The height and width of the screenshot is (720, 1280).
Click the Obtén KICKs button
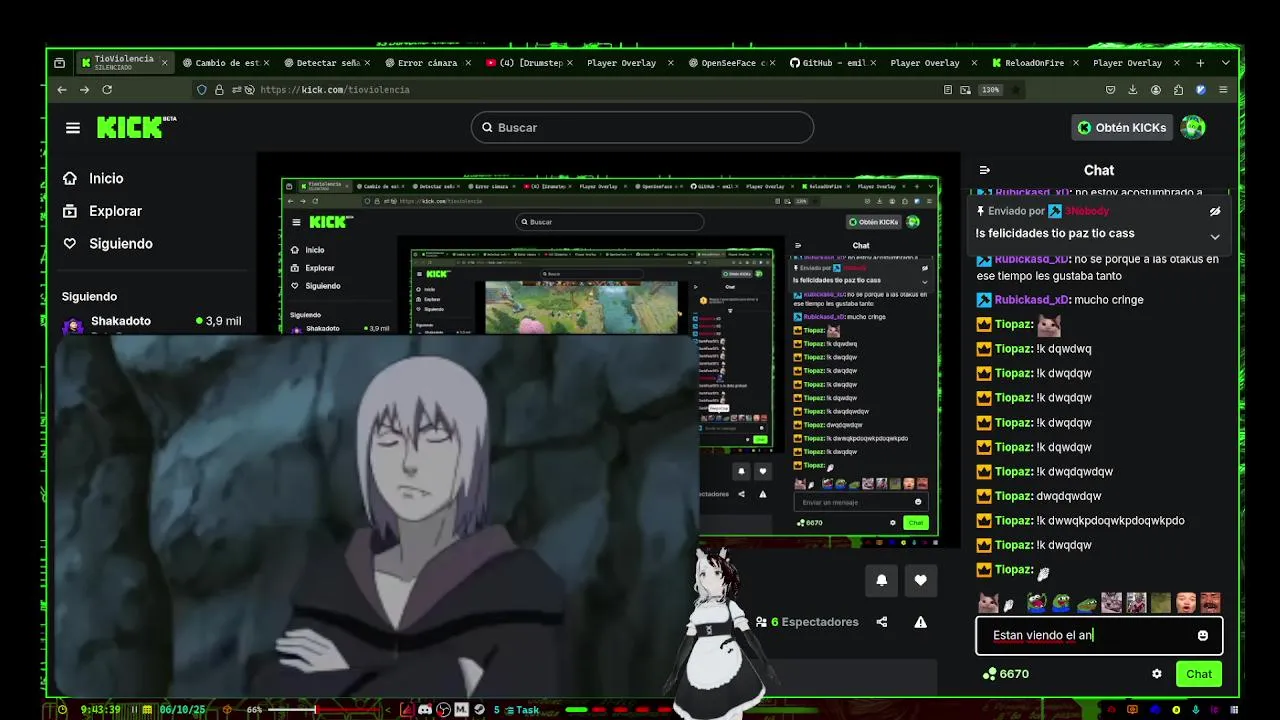pos(1121,127)
